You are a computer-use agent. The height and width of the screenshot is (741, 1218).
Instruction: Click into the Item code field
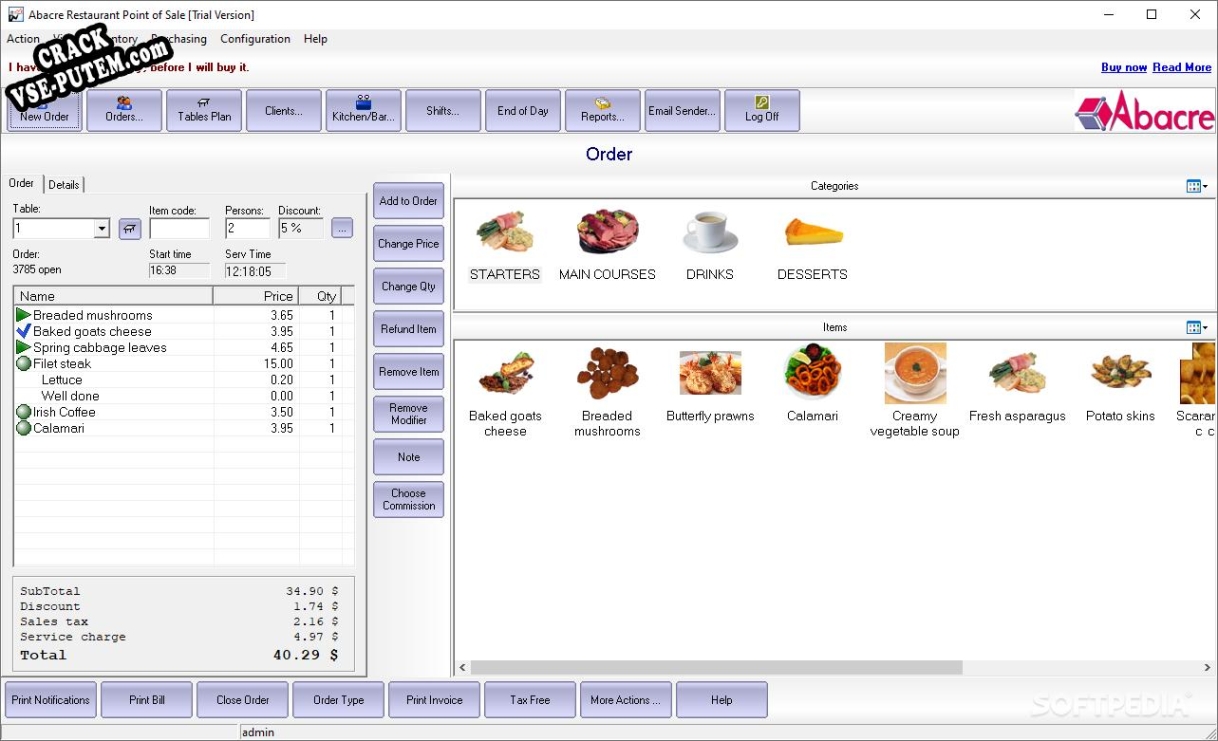click(x=179, y=229)
